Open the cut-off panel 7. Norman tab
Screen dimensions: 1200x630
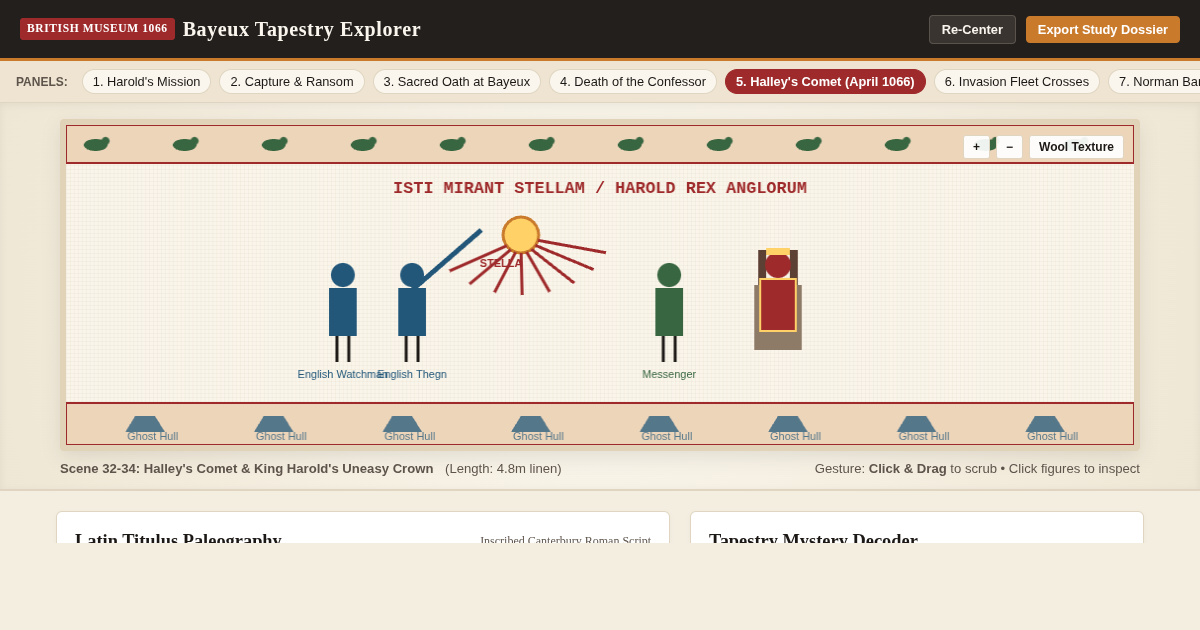(1154, 81)
